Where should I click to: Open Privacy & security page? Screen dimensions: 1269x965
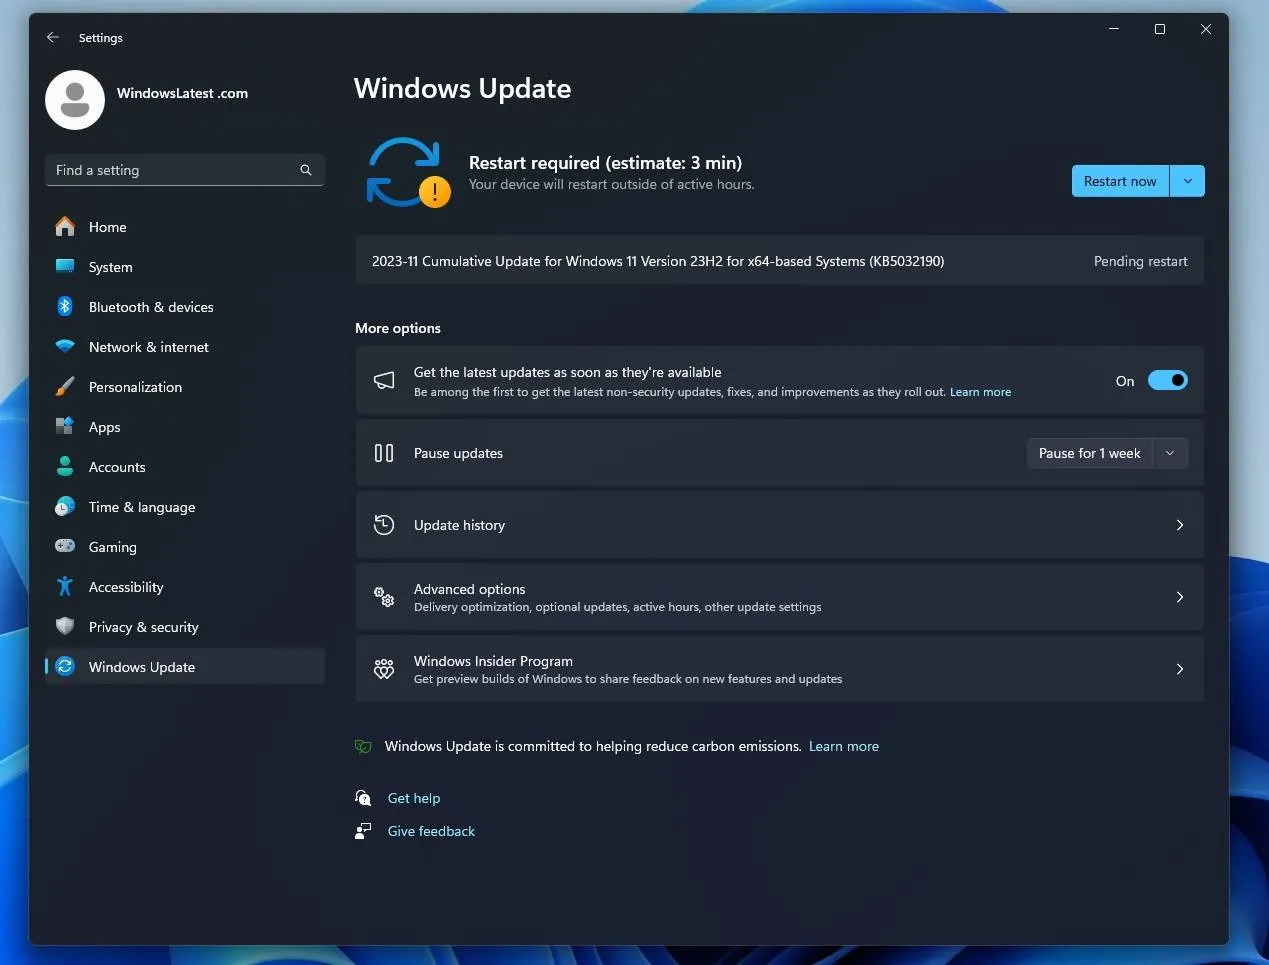tap(185, 627)
